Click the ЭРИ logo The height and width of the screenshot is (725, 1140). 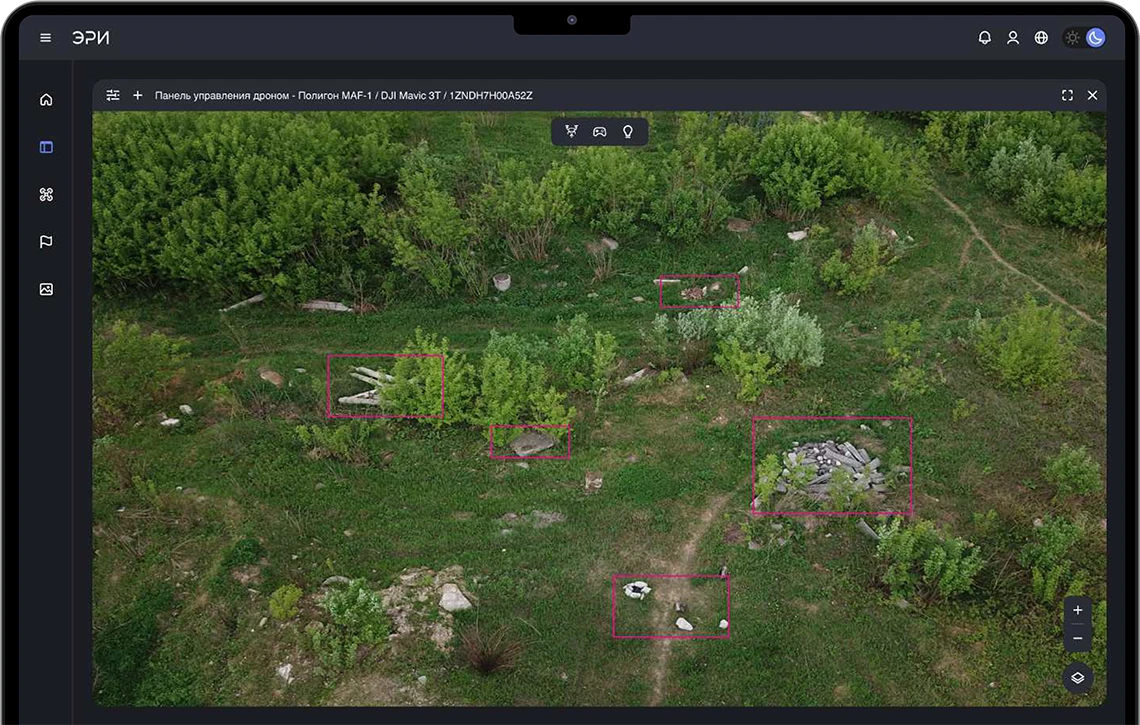click(x=91, y=38)
